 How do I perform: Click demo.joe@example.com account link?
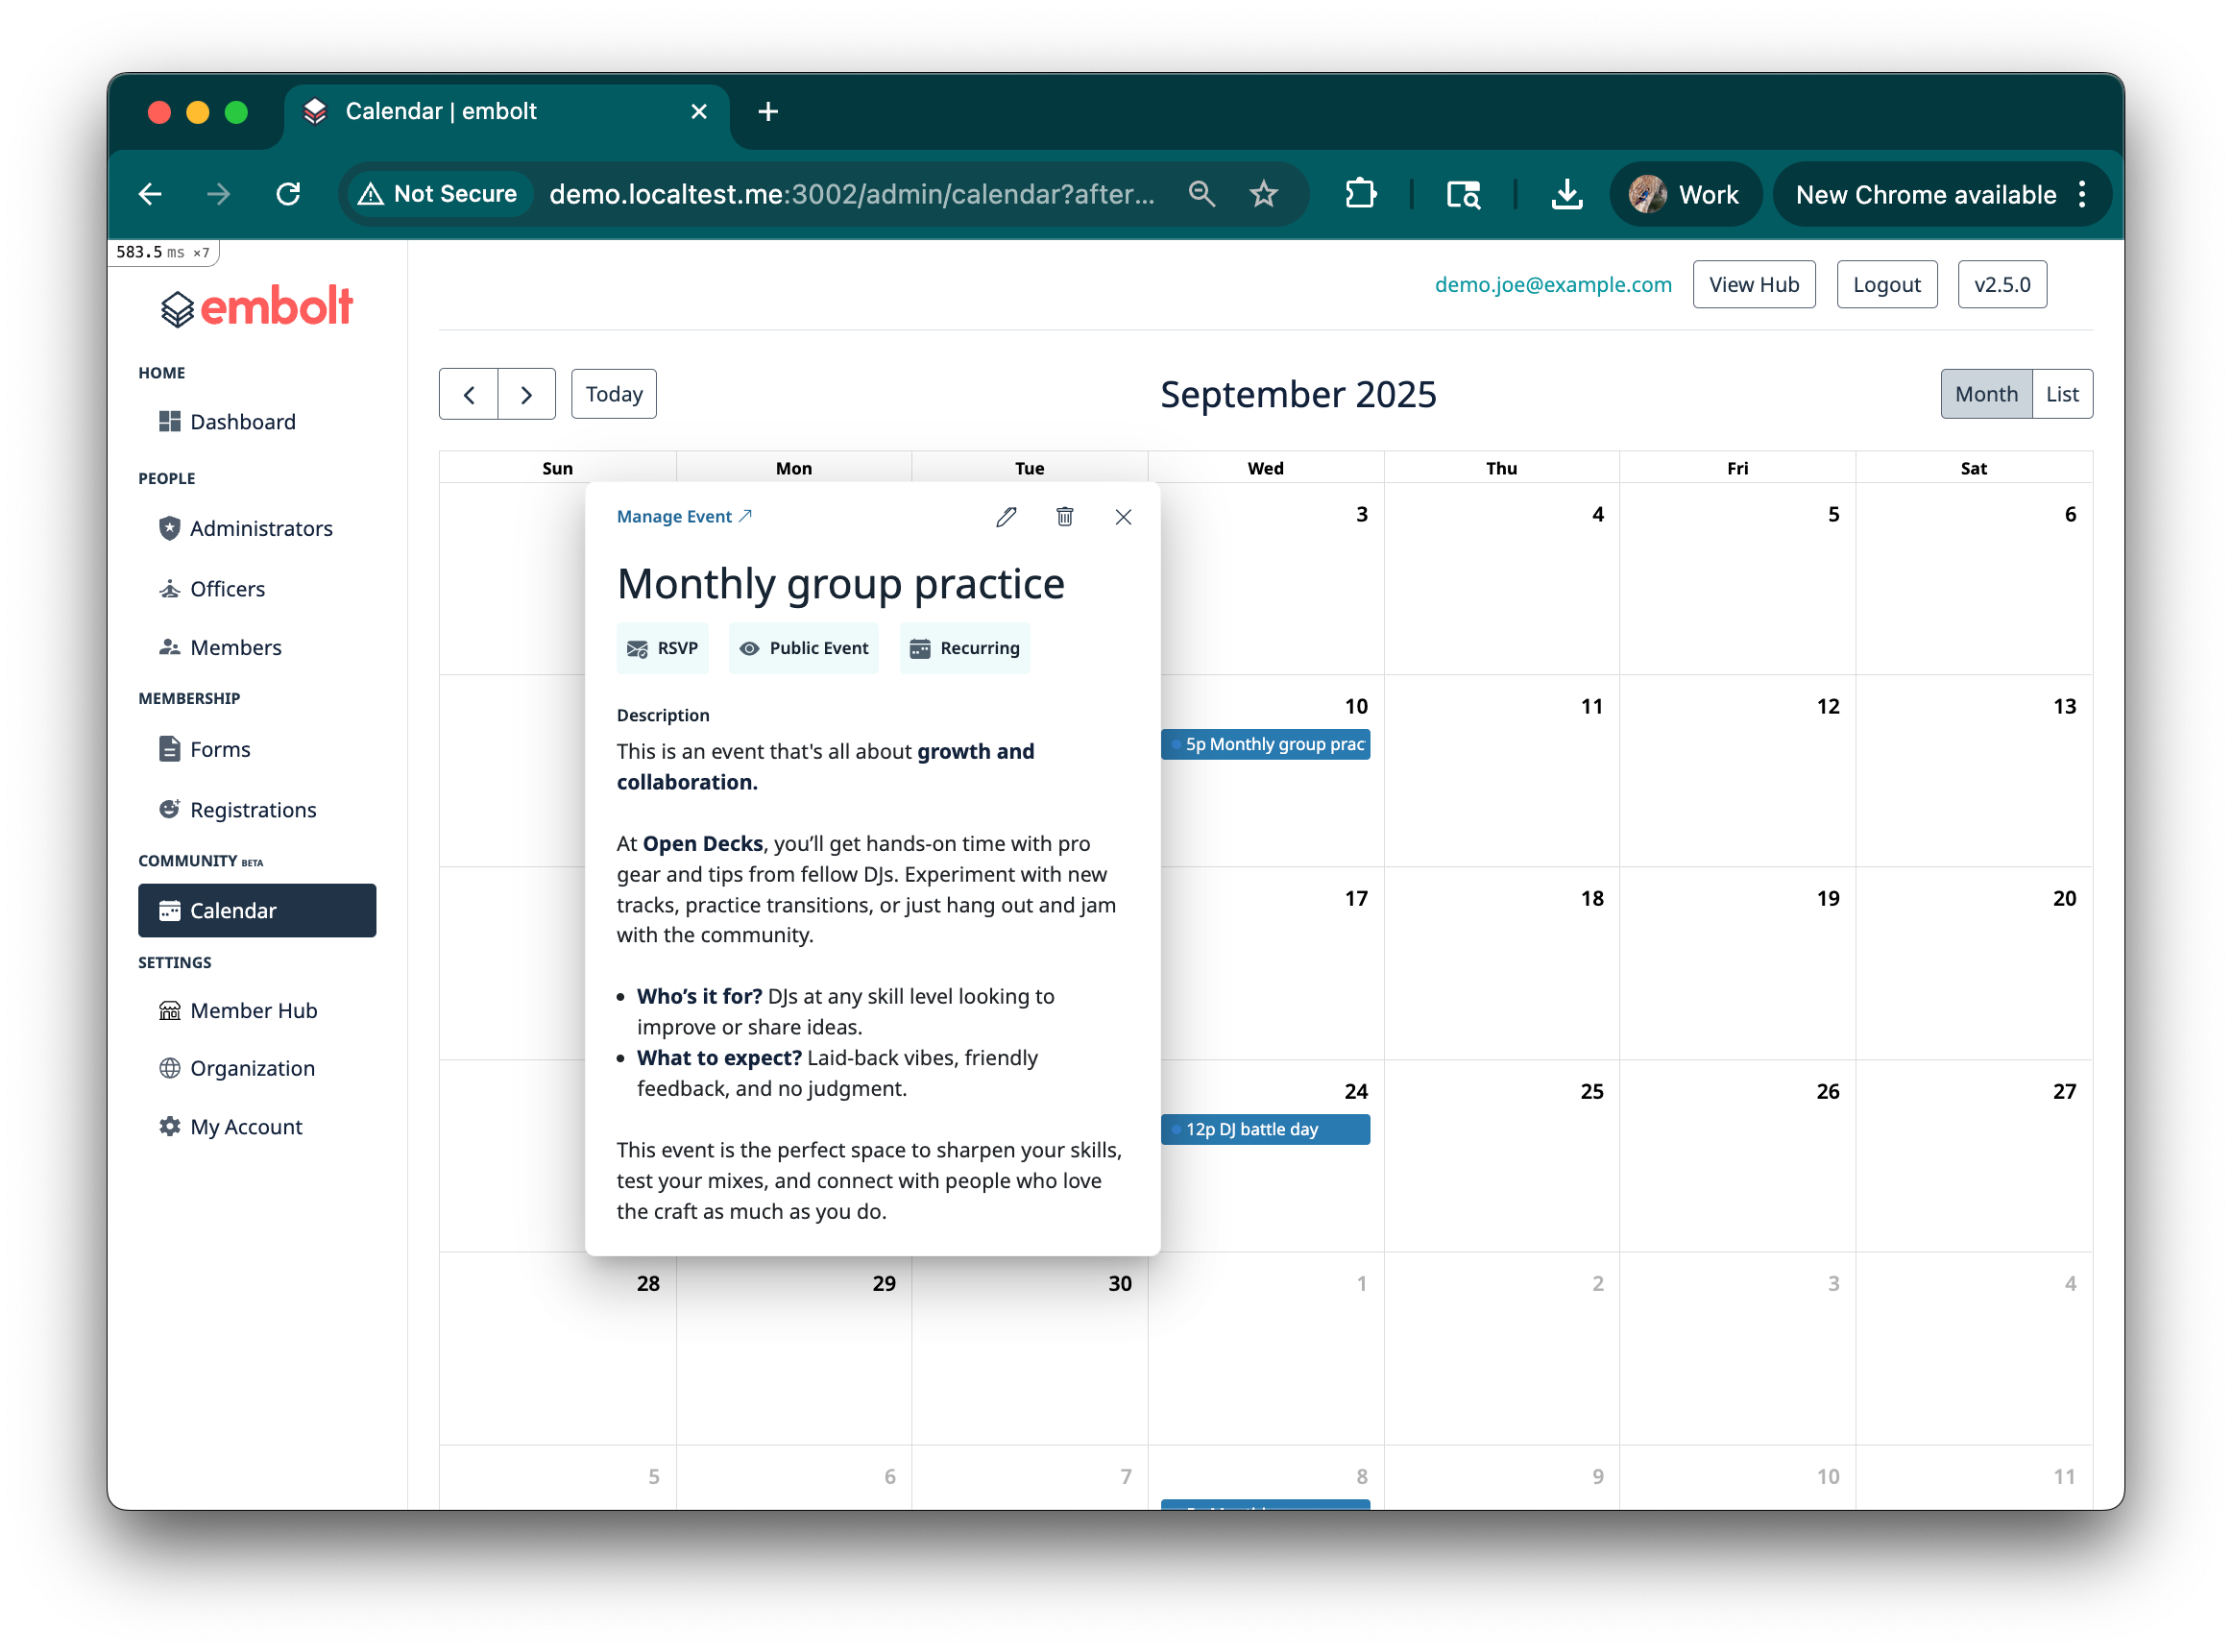[x=1552, y=285]
